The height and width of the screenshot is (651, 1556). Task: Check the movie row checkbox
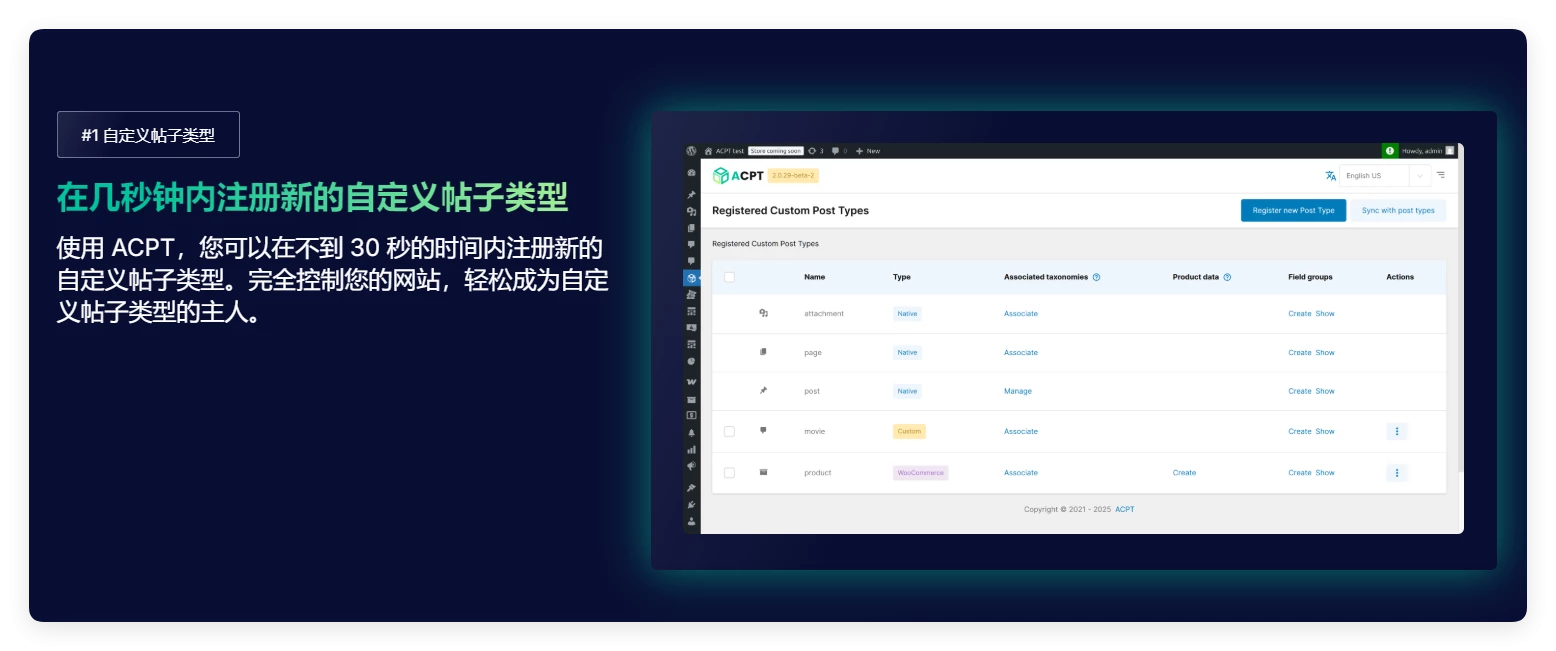[729, 431]
